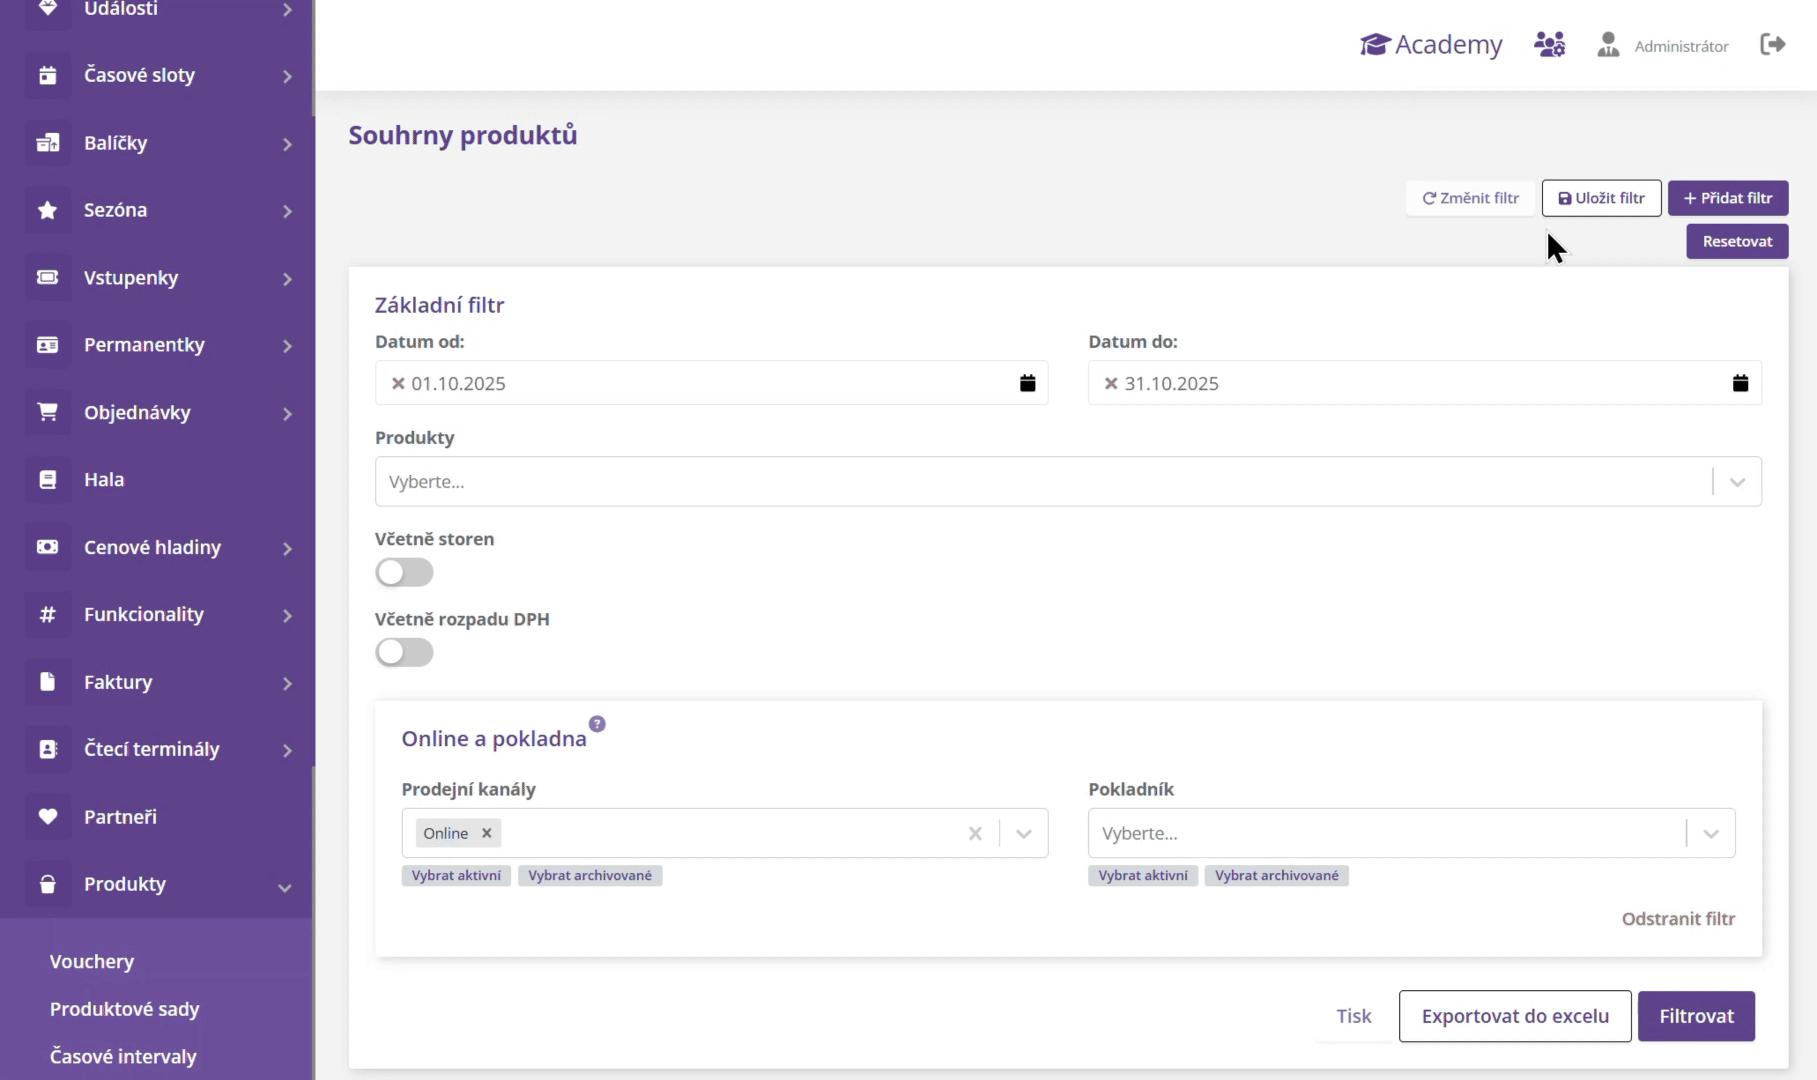This screenshot has width=1817, height=1080.
Task: Open Produktové sady in sidebar submenu
Action: point(125,1009)
